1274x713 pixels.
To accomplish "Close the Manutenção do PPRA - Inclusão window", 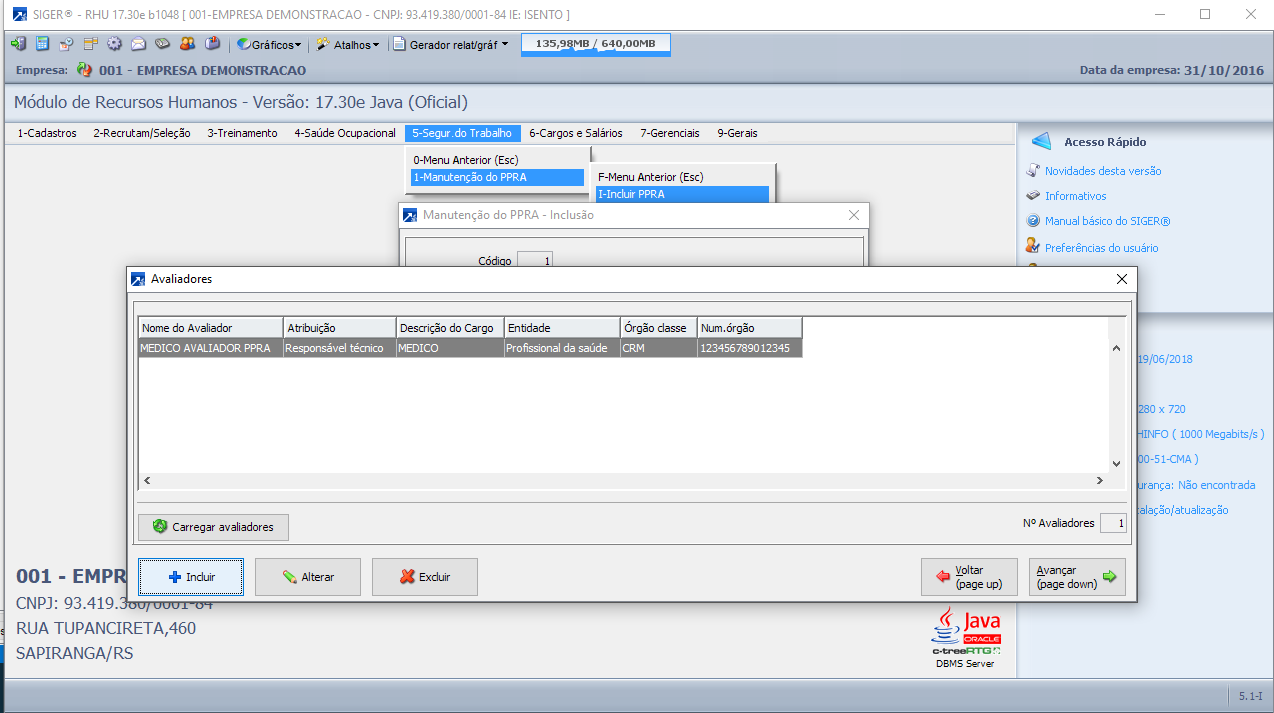I will tap(854, 215).
